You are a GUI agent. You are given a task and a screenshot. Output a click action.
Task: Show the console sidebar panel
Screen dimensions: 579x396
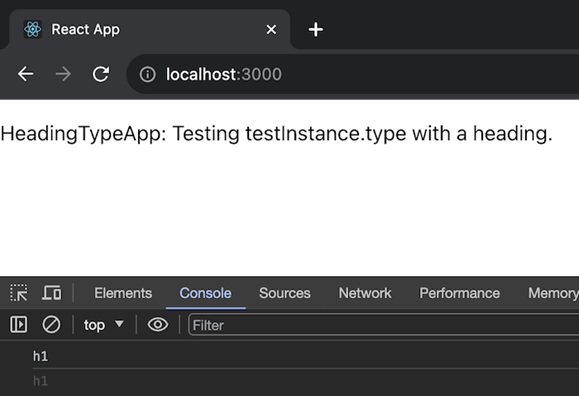click(x=18, y=325)
